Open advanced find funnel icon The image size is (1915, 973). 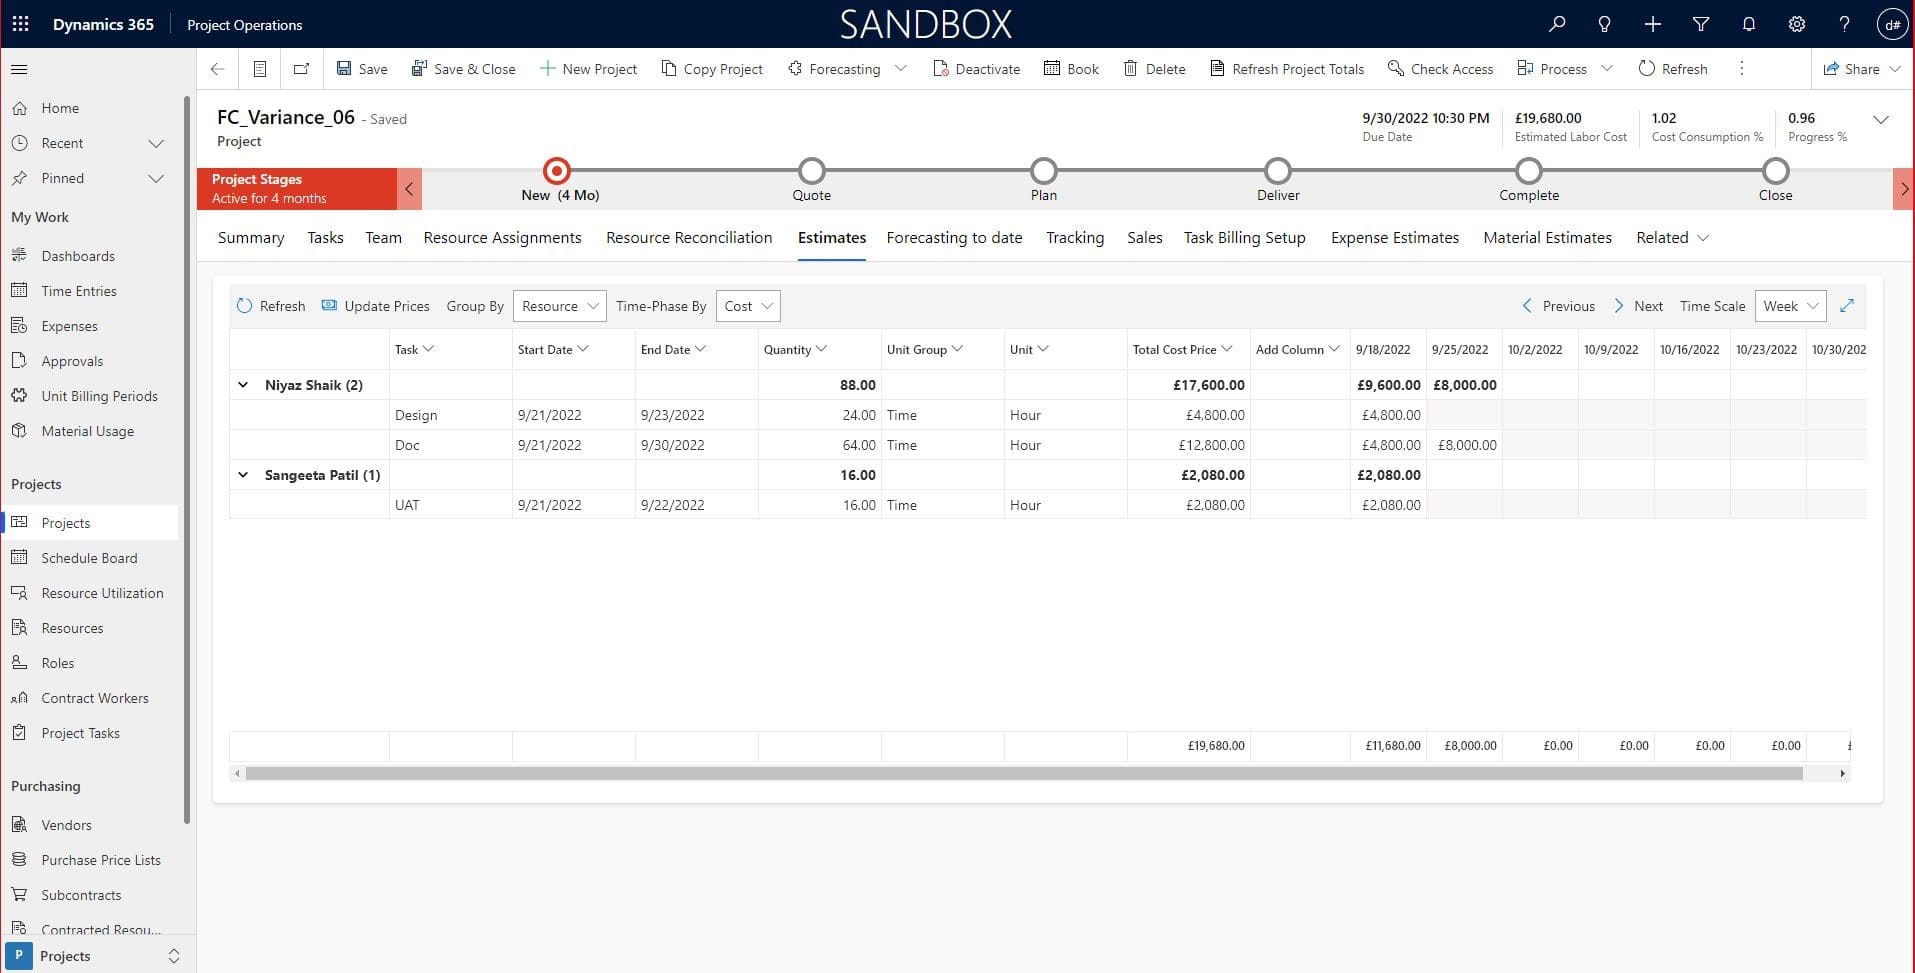coord(1701,24)
